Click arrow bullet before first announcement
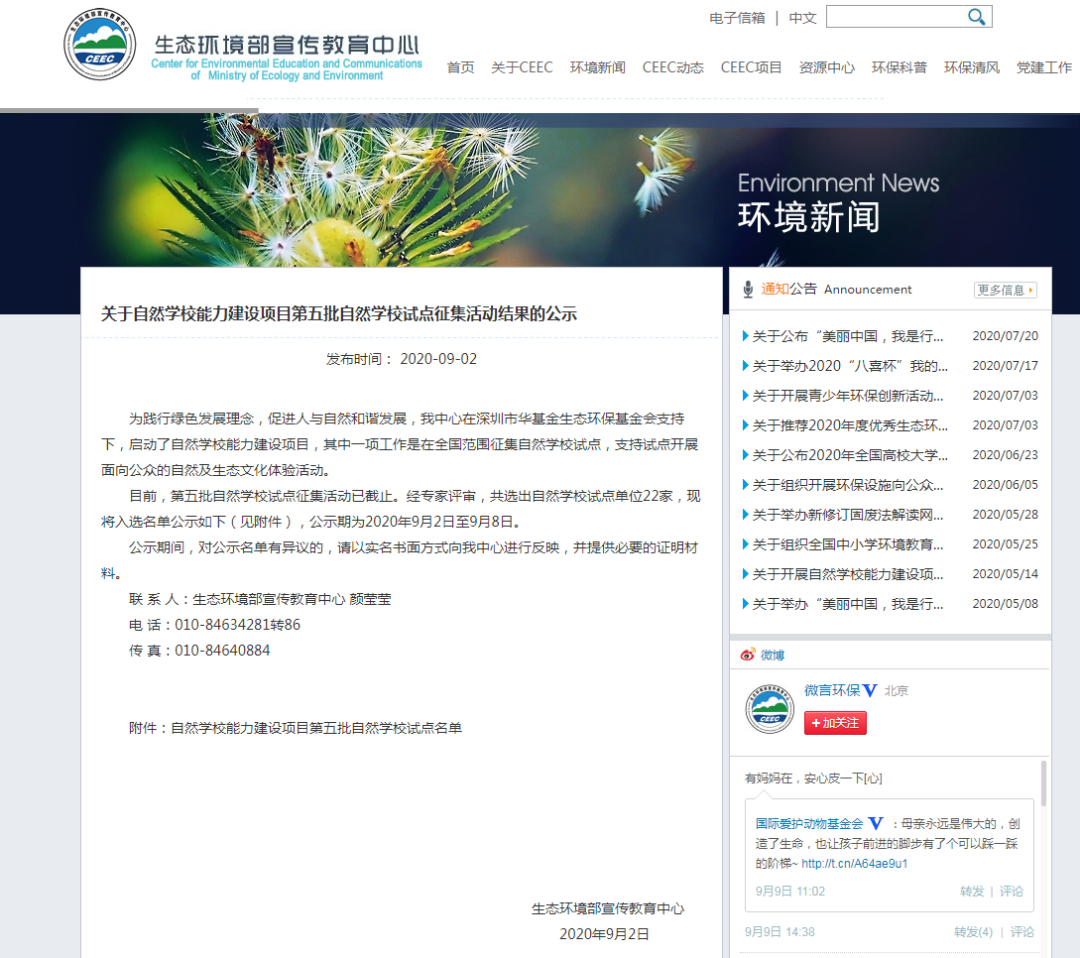The image size is (1080, 958). click(745, 337)
